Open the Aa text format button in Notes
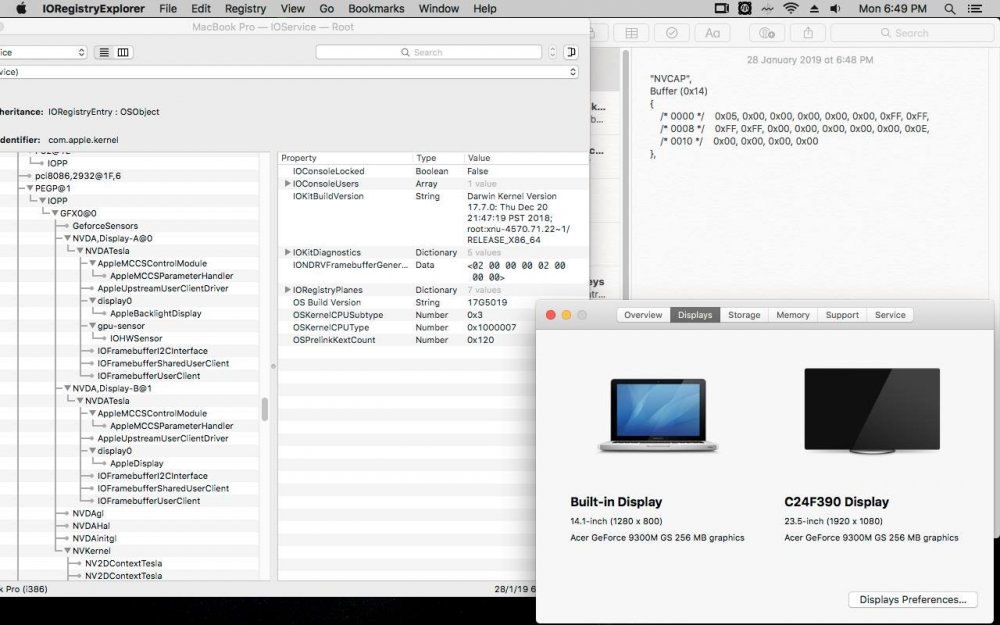This screenshot has height=625, width=1000. pos(712,33)
